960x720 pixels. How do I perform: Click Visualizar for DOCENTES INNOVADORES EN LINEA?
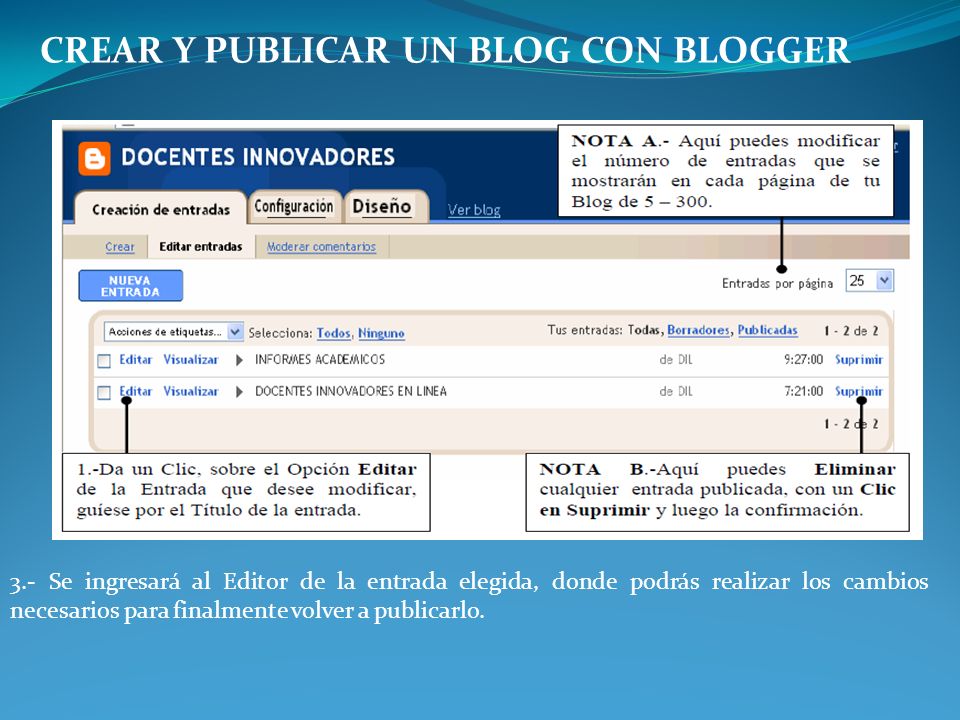point(190,391)
